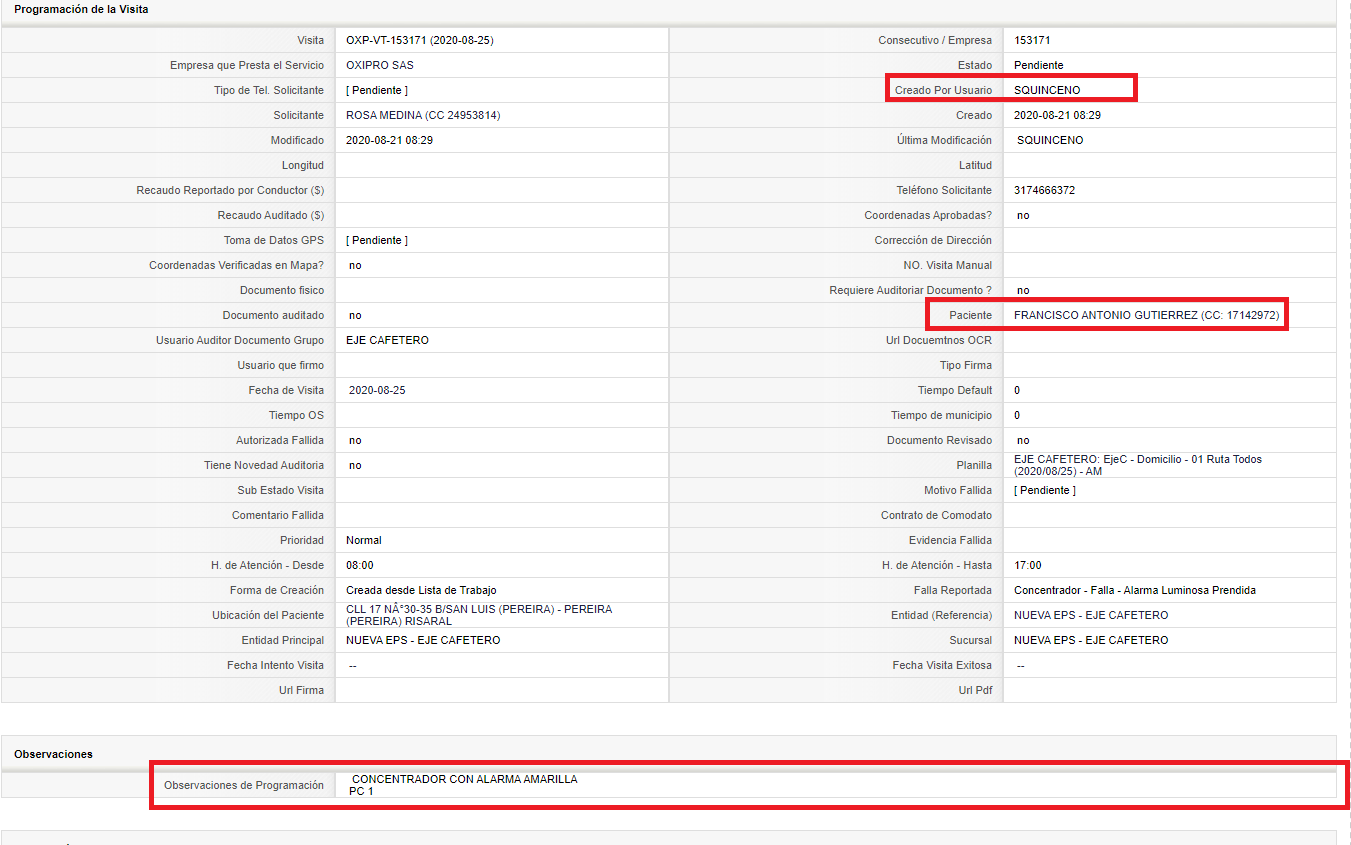Click the Creado date 2020-08-21 08:29
The image size is (1351, 845).
[x=1058, y=115]
